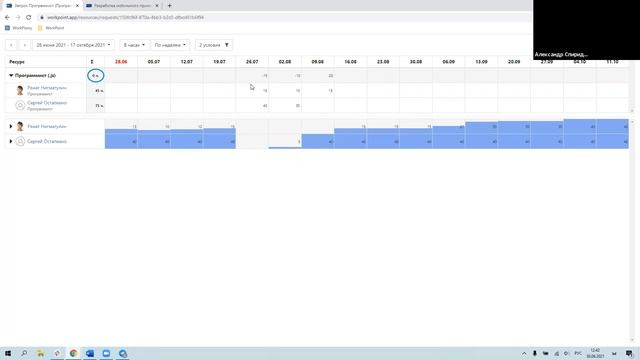Click Сергей's 28.06 workload bar

click(121, 141)
